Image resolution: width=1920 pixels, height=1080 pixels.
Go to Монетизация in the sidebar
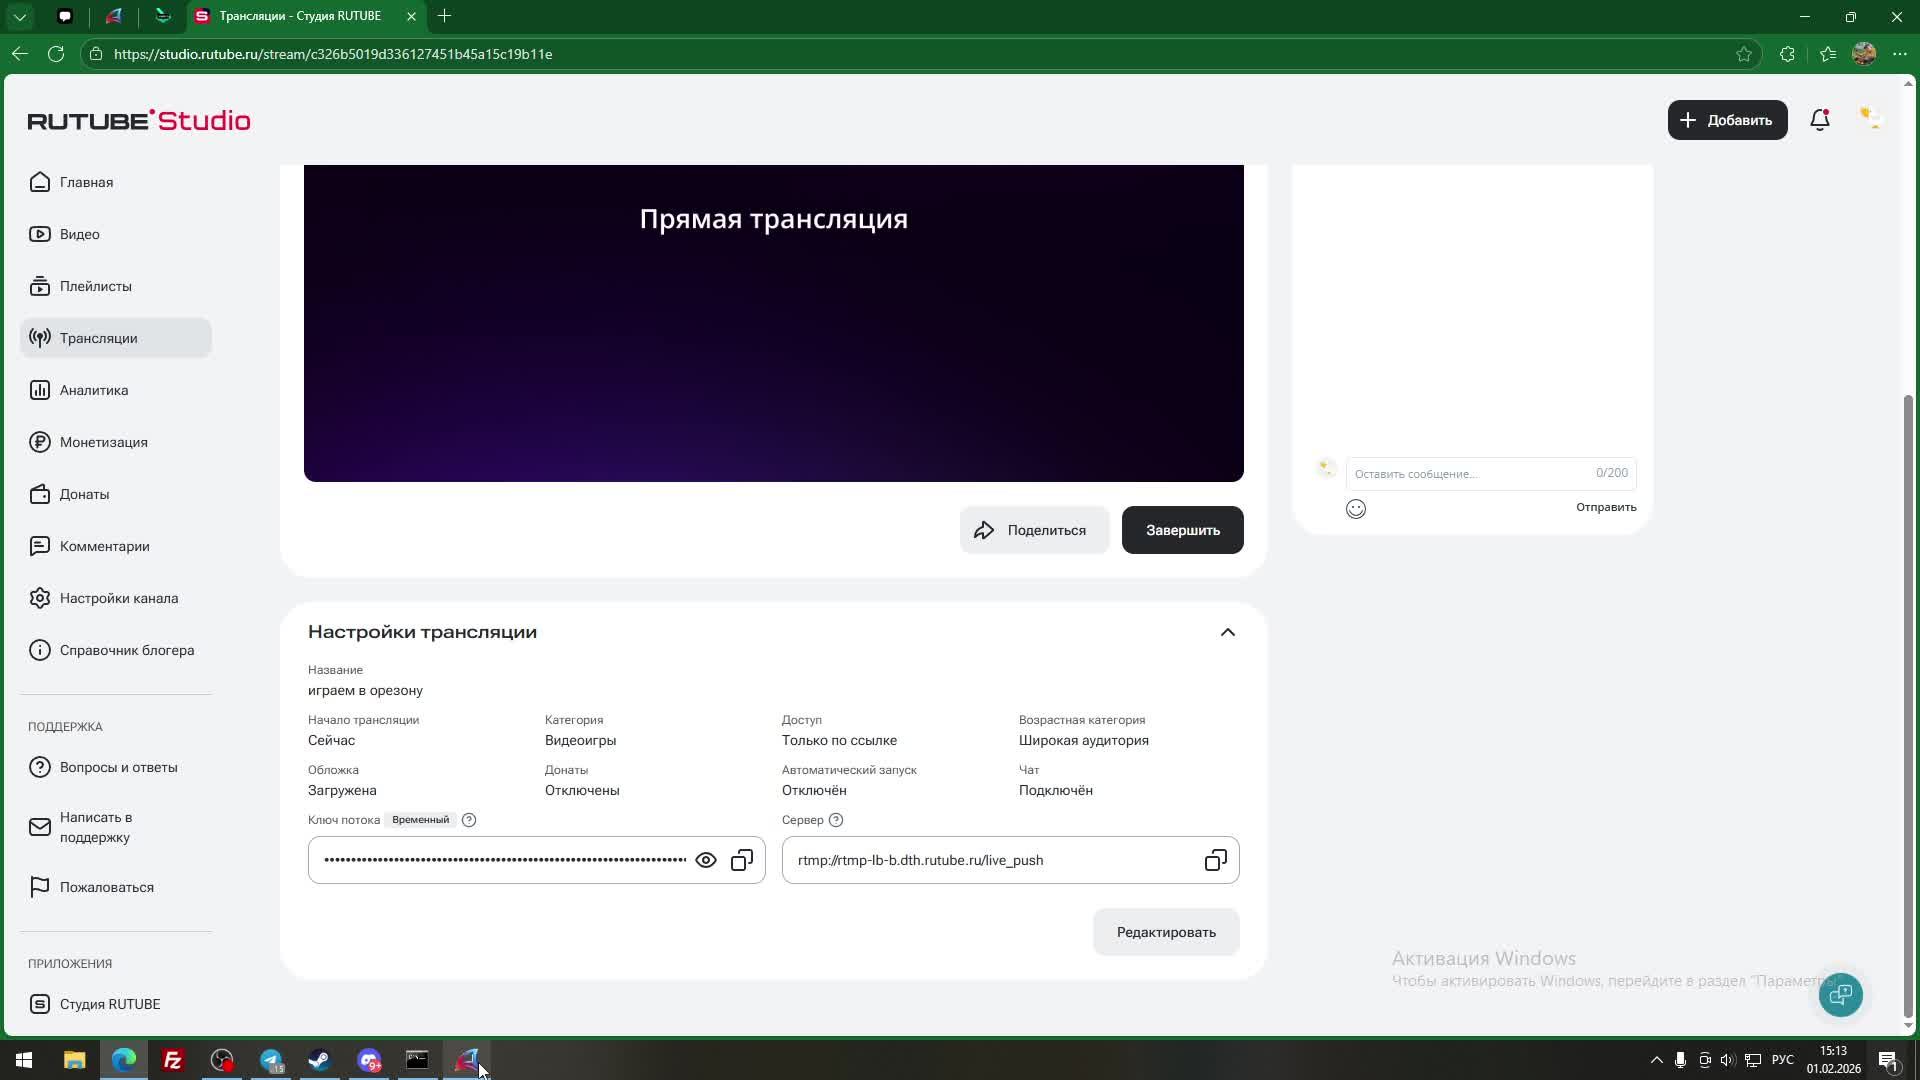coord(103,442)
